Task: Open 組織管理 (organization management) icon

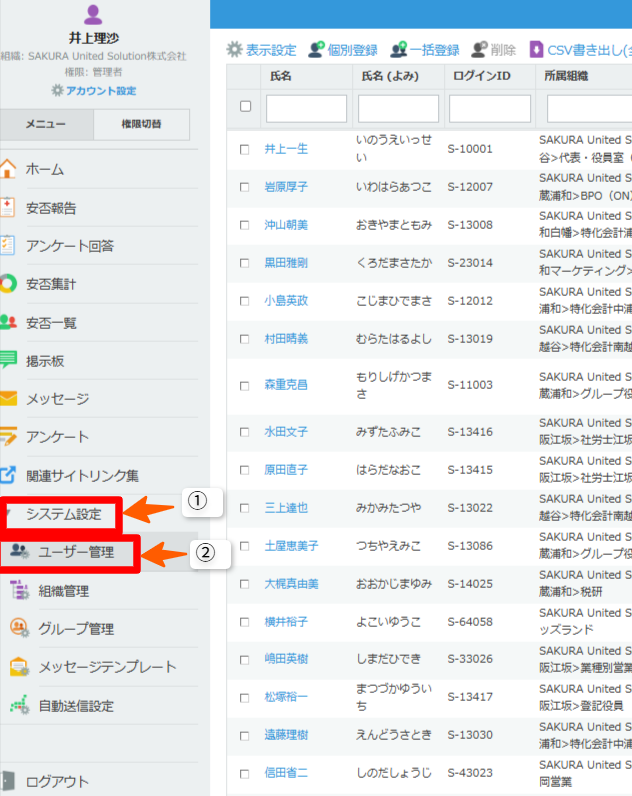Action: [x=20, y=591]
